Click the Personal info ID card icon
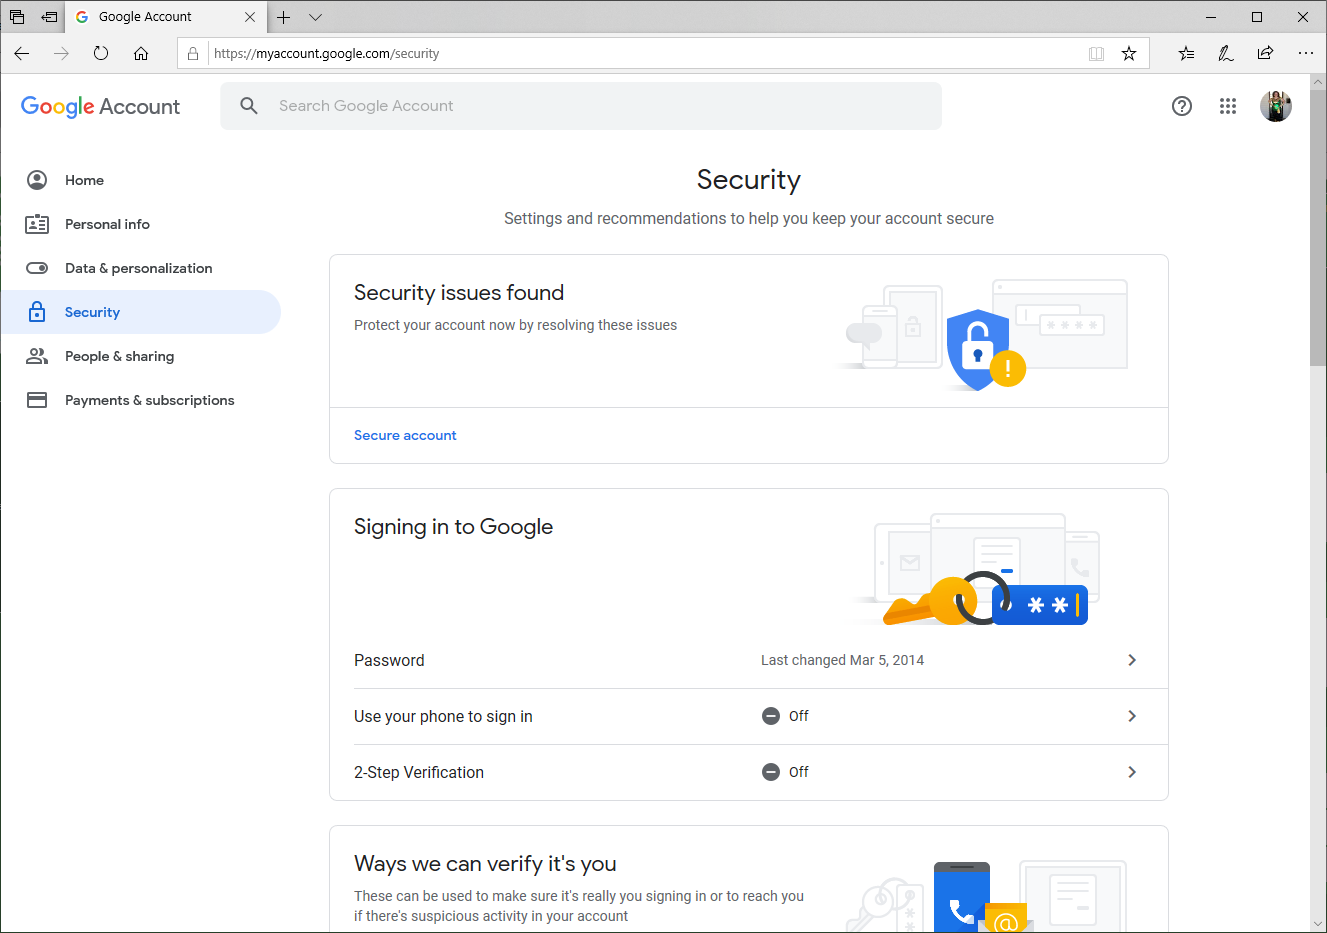This screenshot has height=933, width=1327. pyautogui.click(x=37, y=224)
